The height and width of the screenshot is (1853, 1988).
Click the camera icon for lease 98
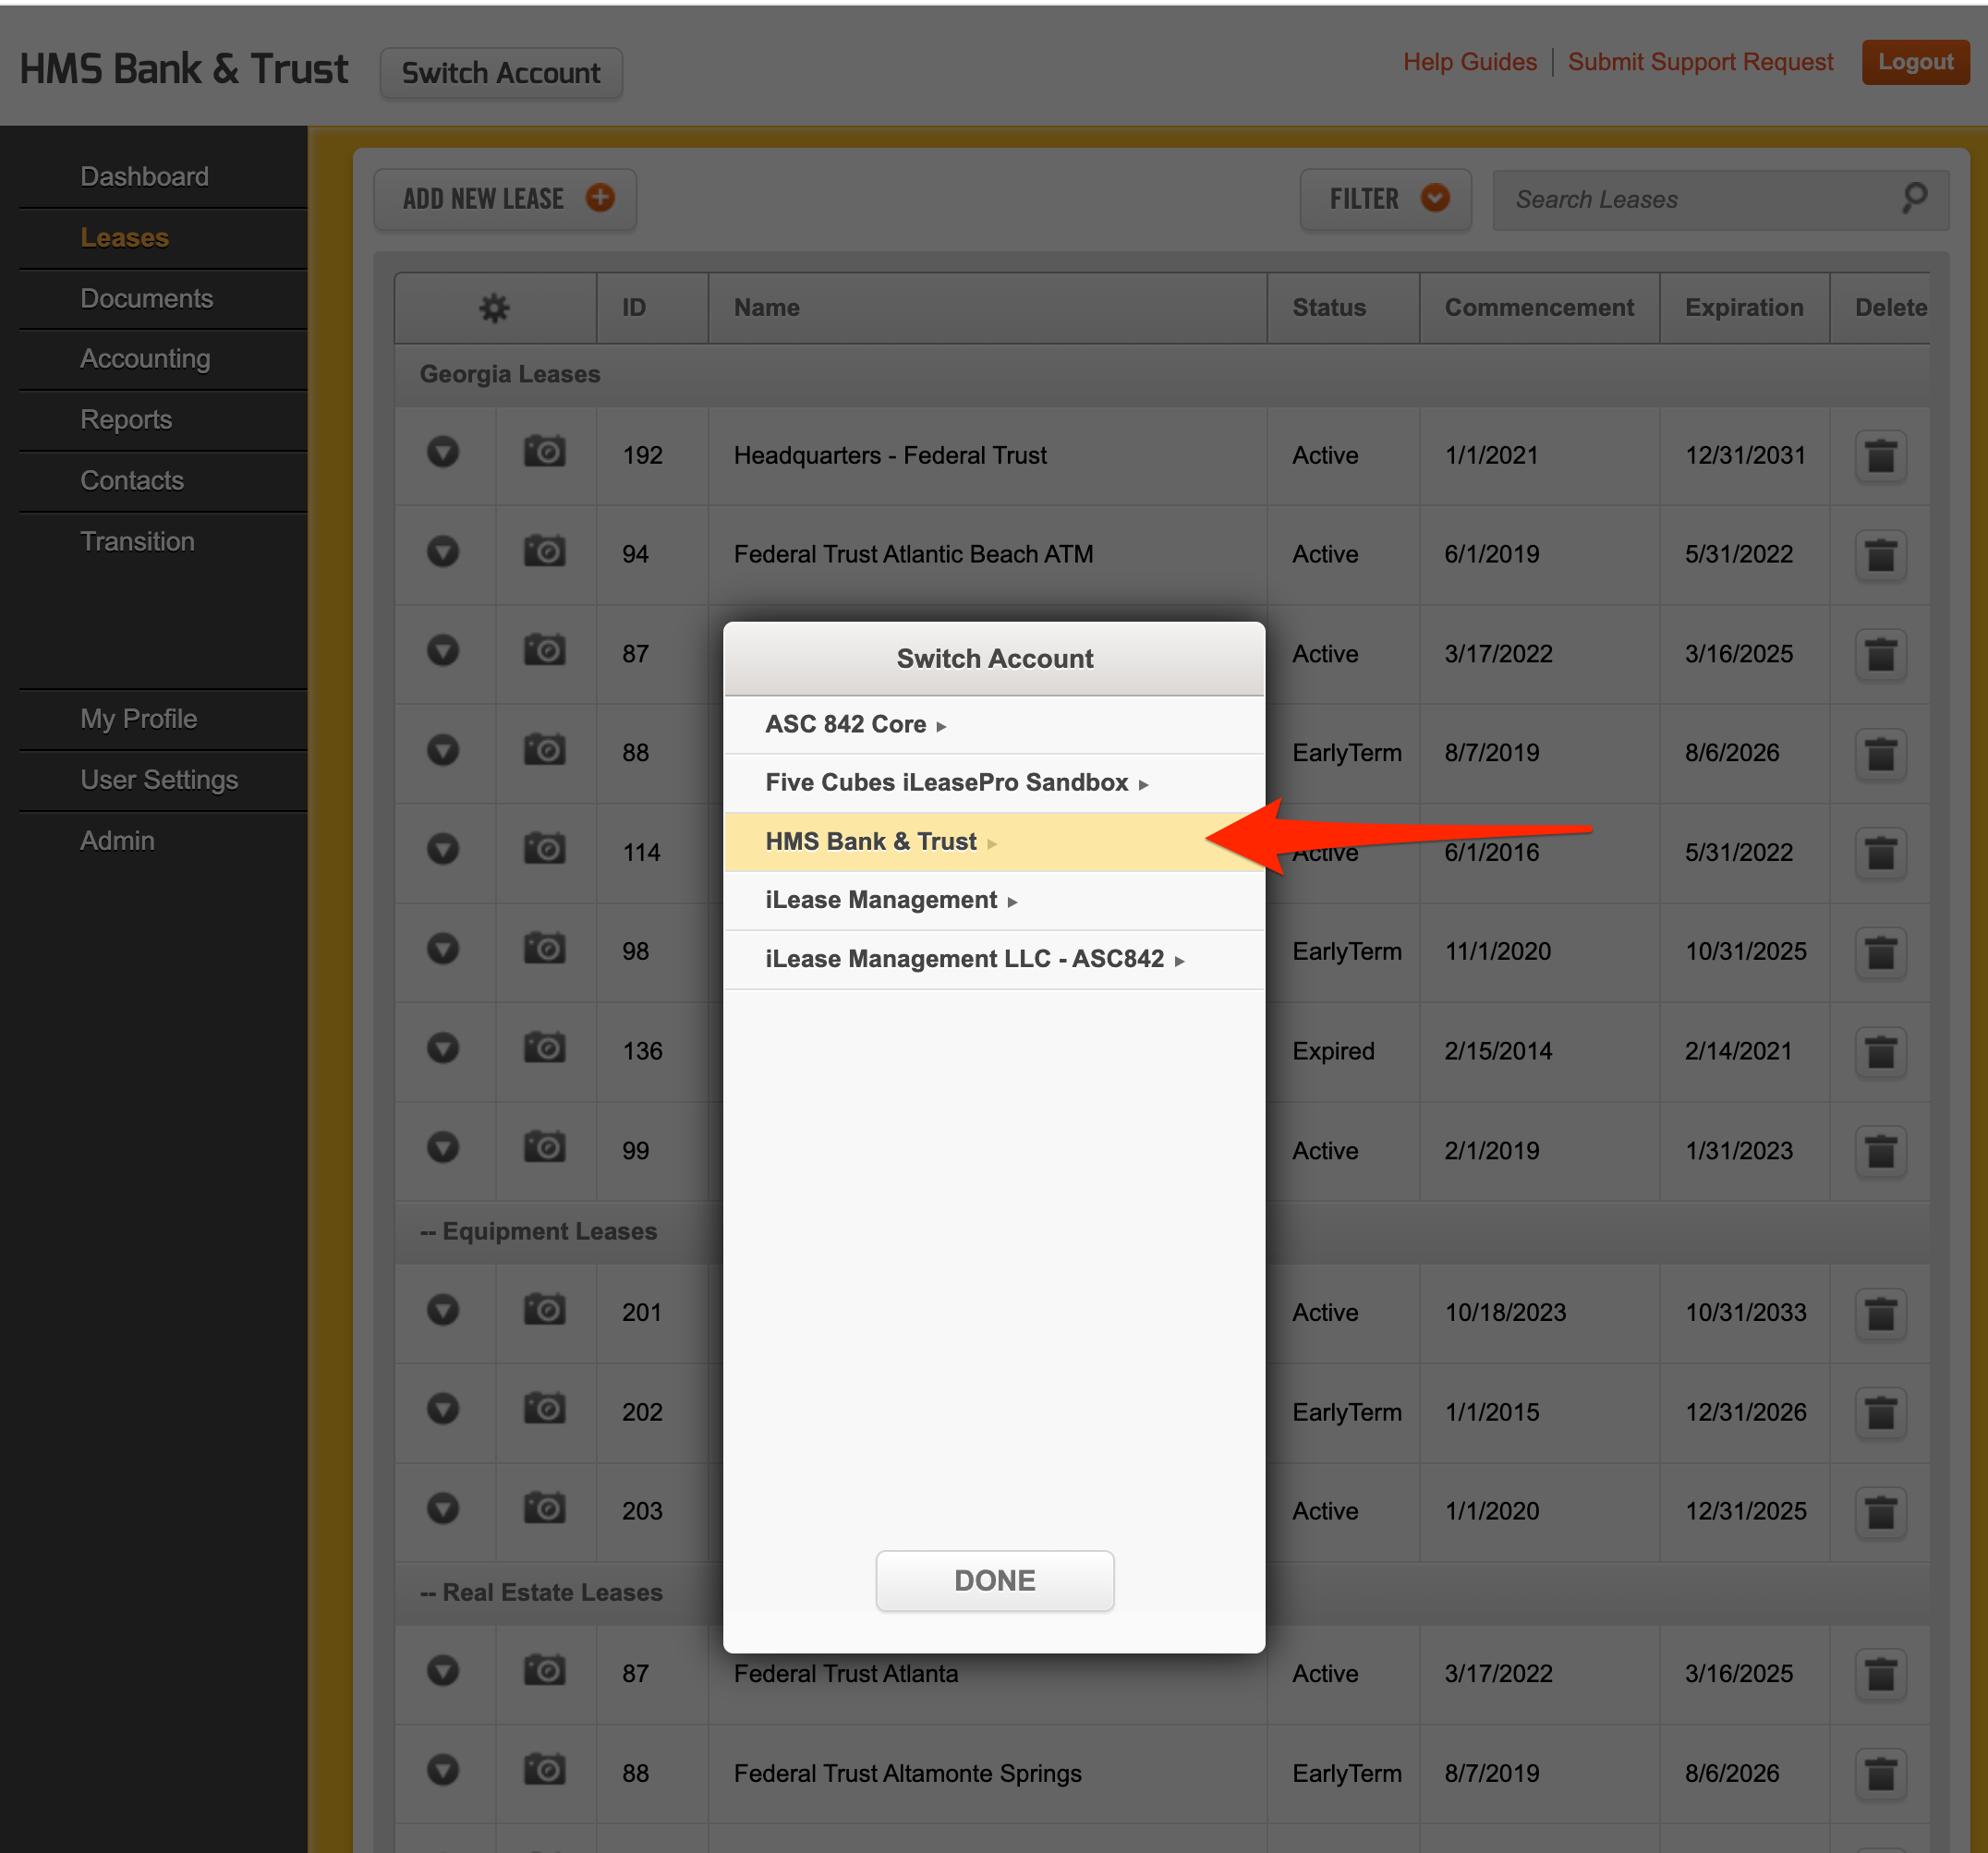[545, 948]
